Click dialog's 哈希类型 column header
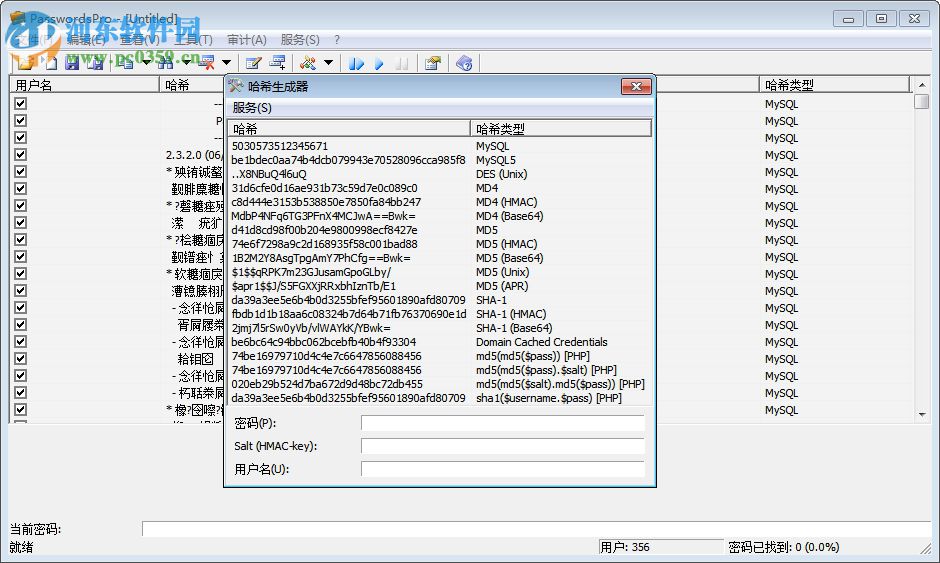 click(x=561, y=128)
